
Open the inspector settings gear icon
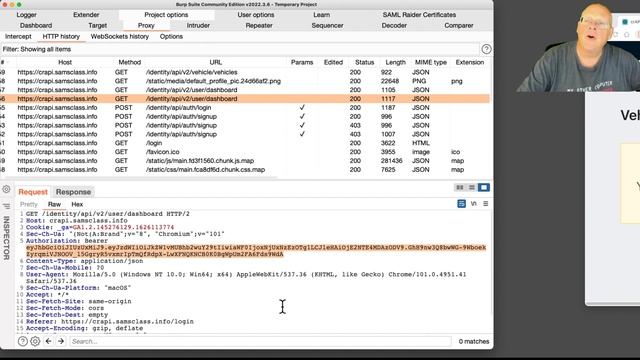pos(7,189)
